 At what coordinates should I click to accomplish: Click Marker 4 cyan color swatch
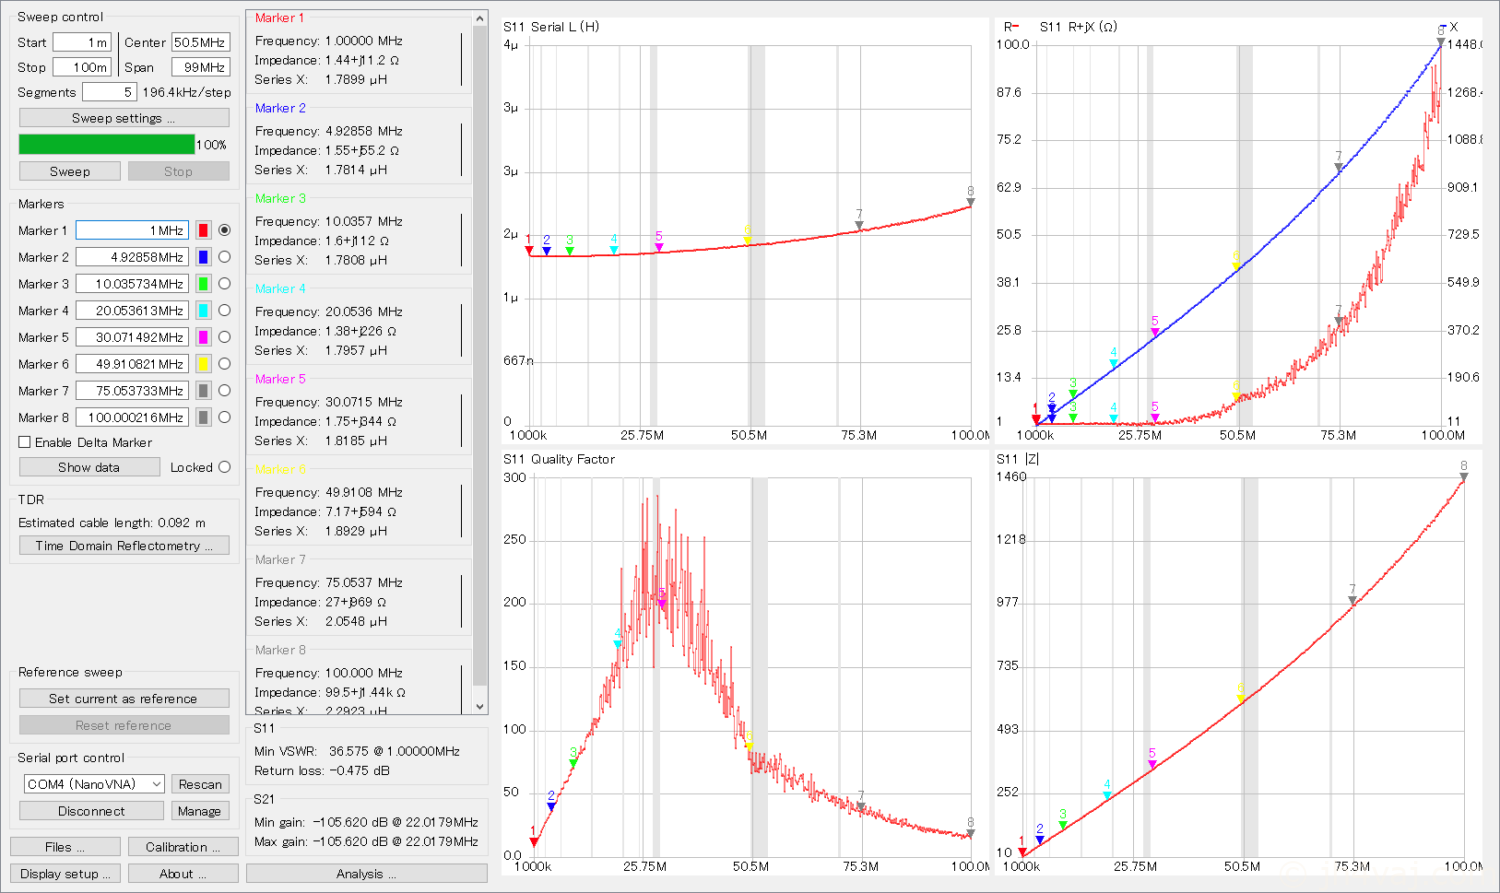[203, 311]
